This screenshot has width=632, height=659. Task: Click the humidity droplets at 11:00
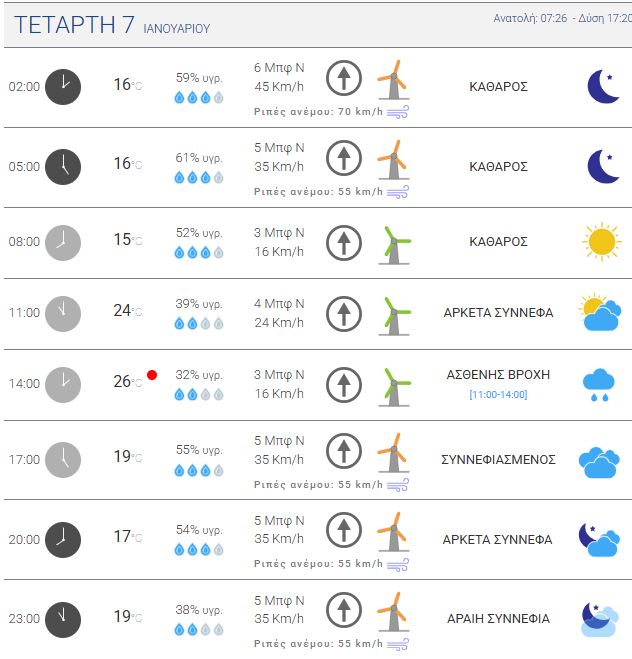pos(199,323)
